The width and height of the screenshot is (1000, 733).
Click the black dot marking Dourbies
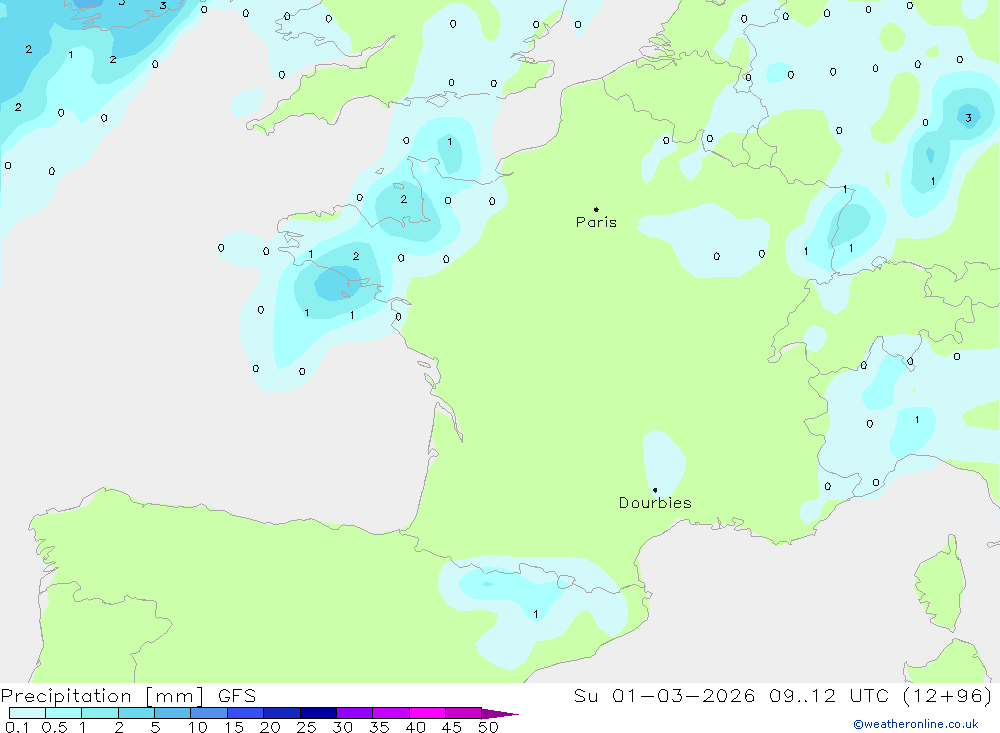point(655,490)
